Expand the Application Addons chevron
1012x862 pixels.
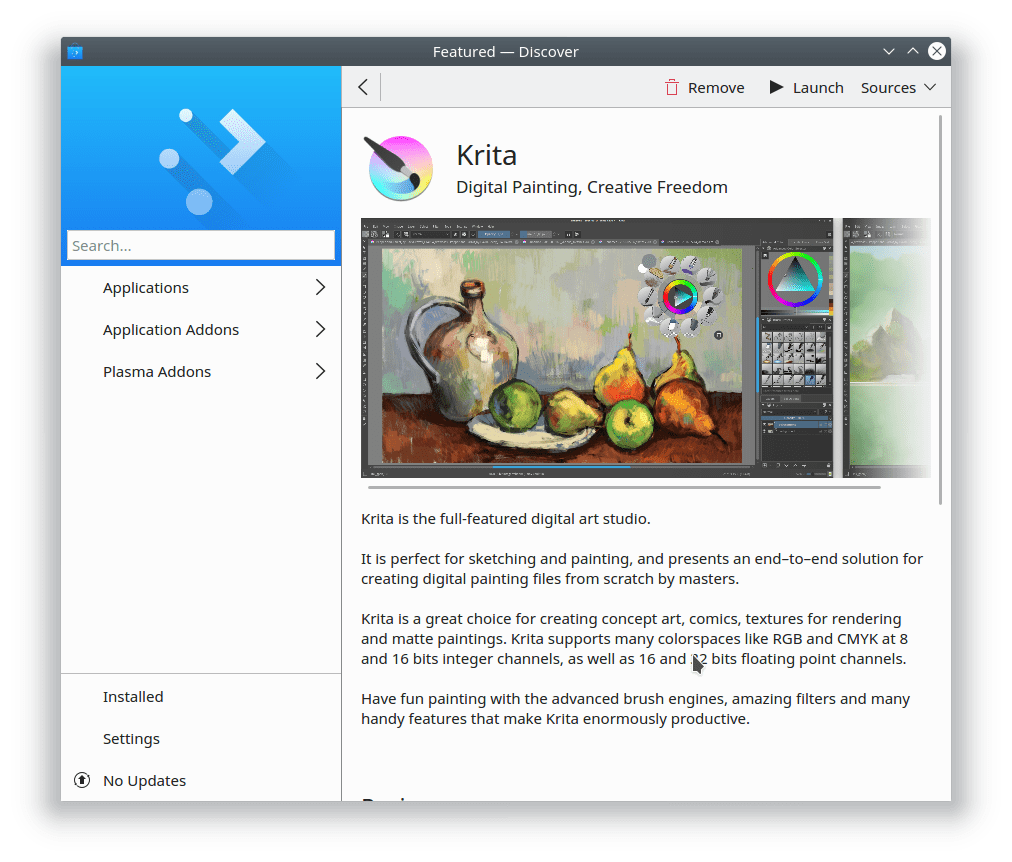pos(320,330)
